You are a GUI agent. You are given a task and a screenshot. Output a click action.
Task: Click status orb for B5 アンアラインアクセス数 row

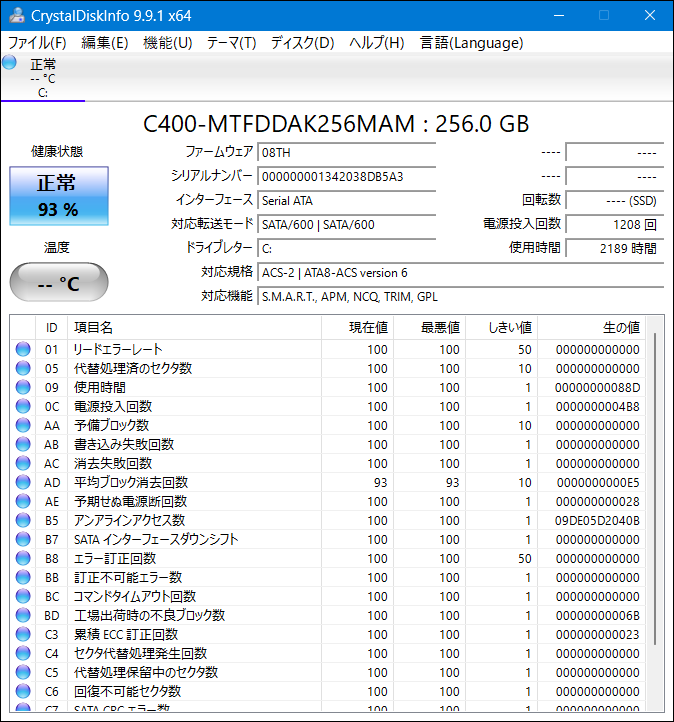tap(23, 520)
